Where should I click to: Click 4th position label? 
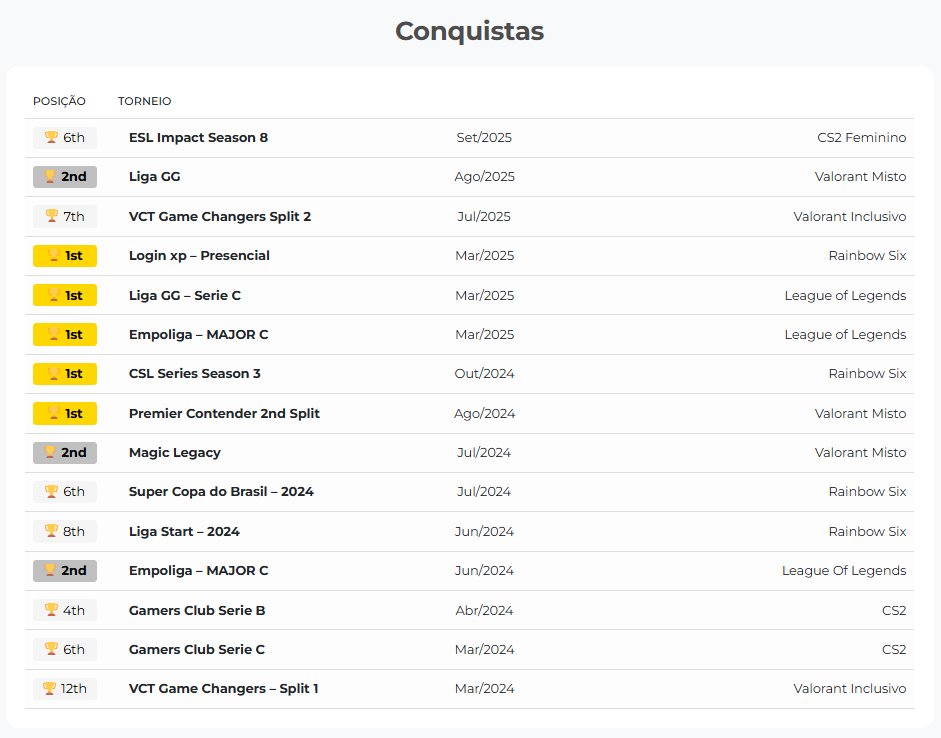pyautogui.click(x=74, y=610)
